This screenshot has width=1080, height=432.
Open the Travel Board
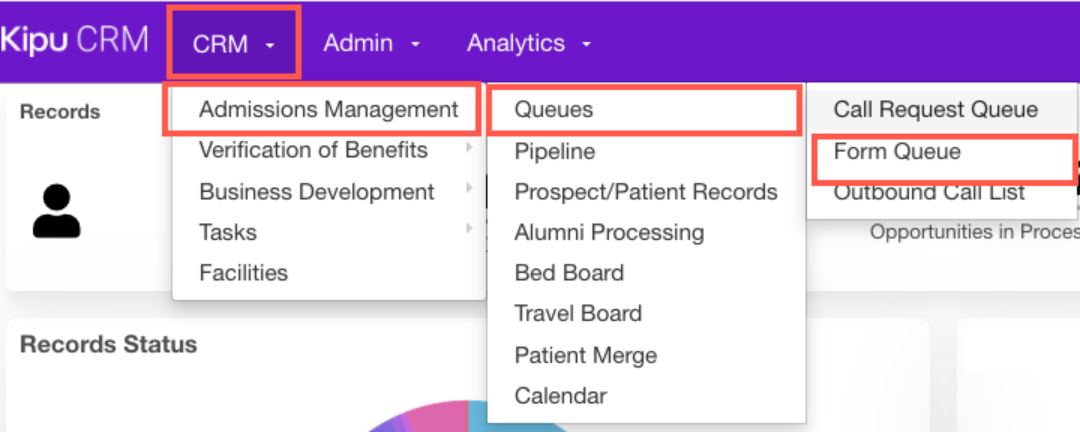tap(578, 314)
